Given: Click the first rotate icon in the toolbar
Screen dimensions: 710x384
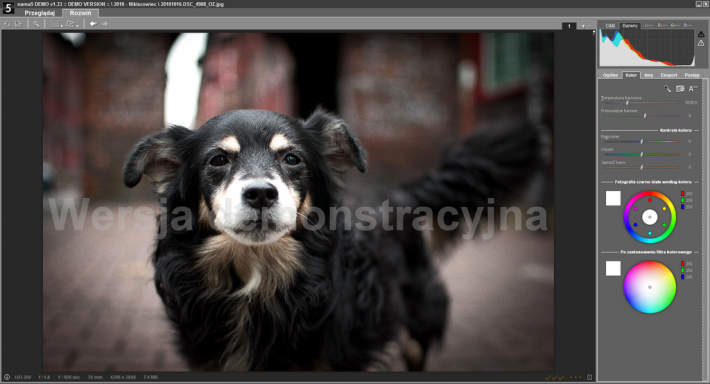Looking at the screenshot, I should coord(7,24).
